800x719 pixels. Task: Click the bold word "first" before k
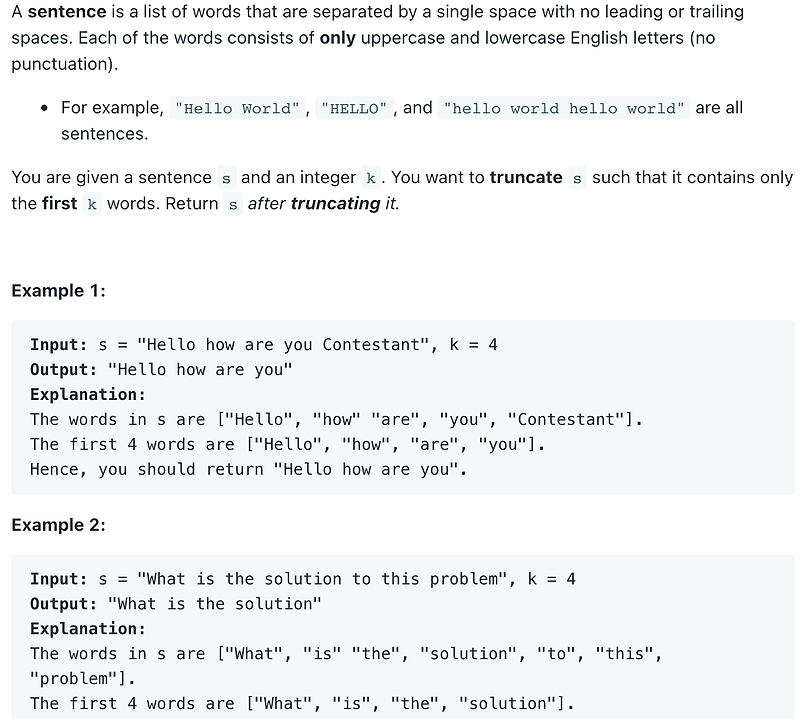coord(59,204)
